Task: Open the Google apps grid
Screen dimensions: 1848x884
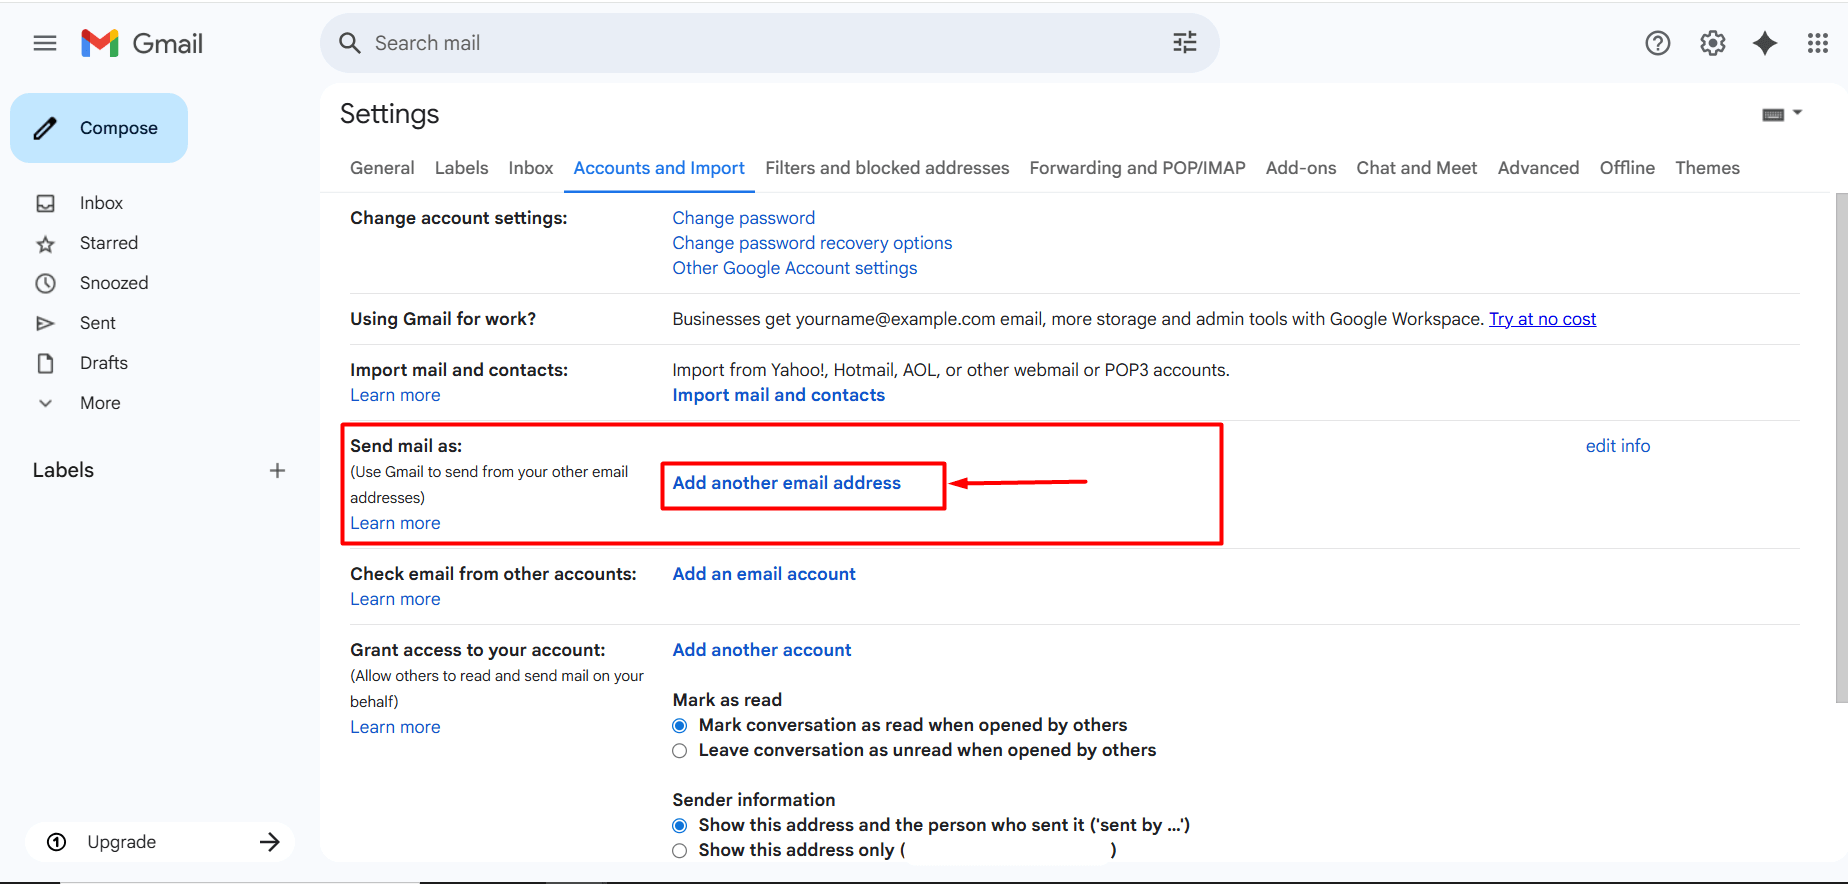Action: pos(1818,43)
